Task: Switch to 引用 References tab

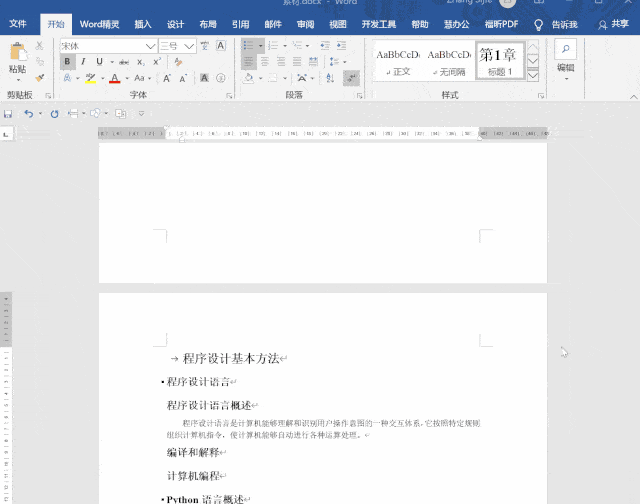Action: [x=240, y=24]
